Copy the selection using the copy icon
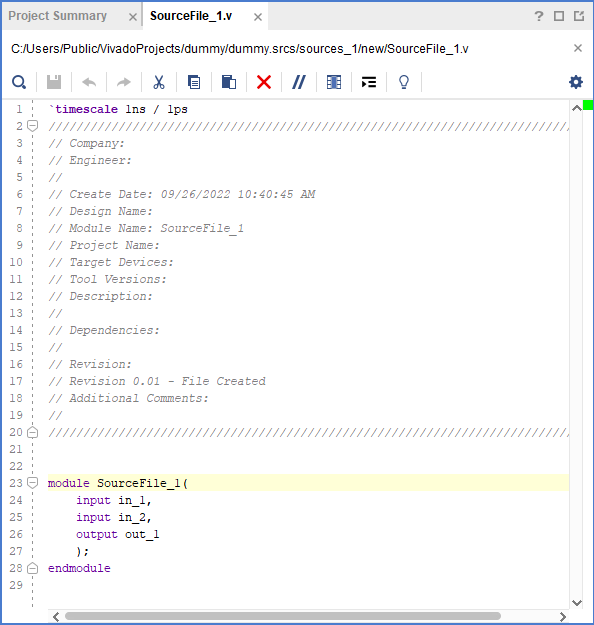Screen dimensions: 594x625 click(194, 83)
